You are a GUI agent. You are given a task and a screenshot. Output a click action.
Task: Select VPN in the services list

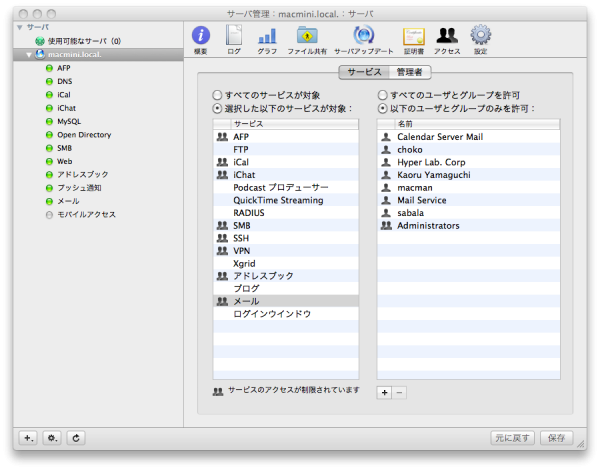click(x=286, y=251)
